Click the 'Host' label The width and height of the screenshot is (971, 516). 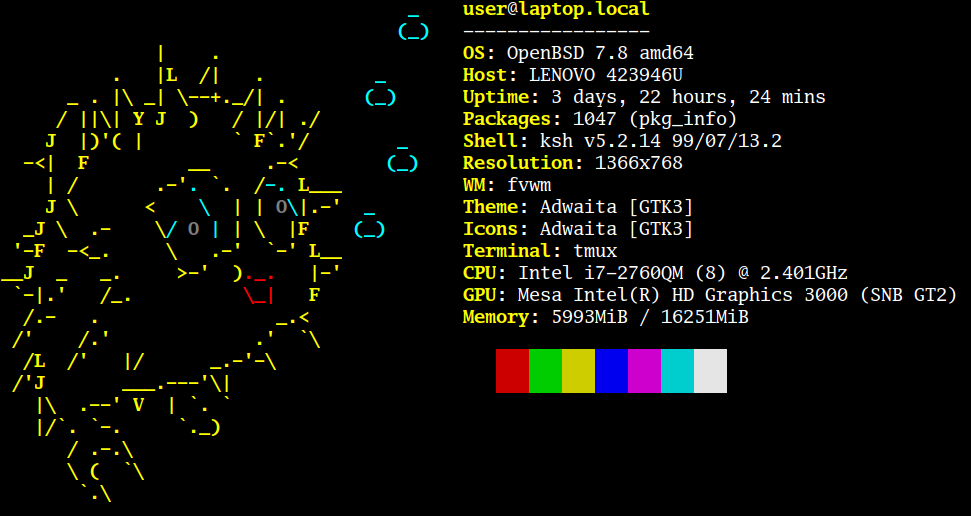click(485, 75)
